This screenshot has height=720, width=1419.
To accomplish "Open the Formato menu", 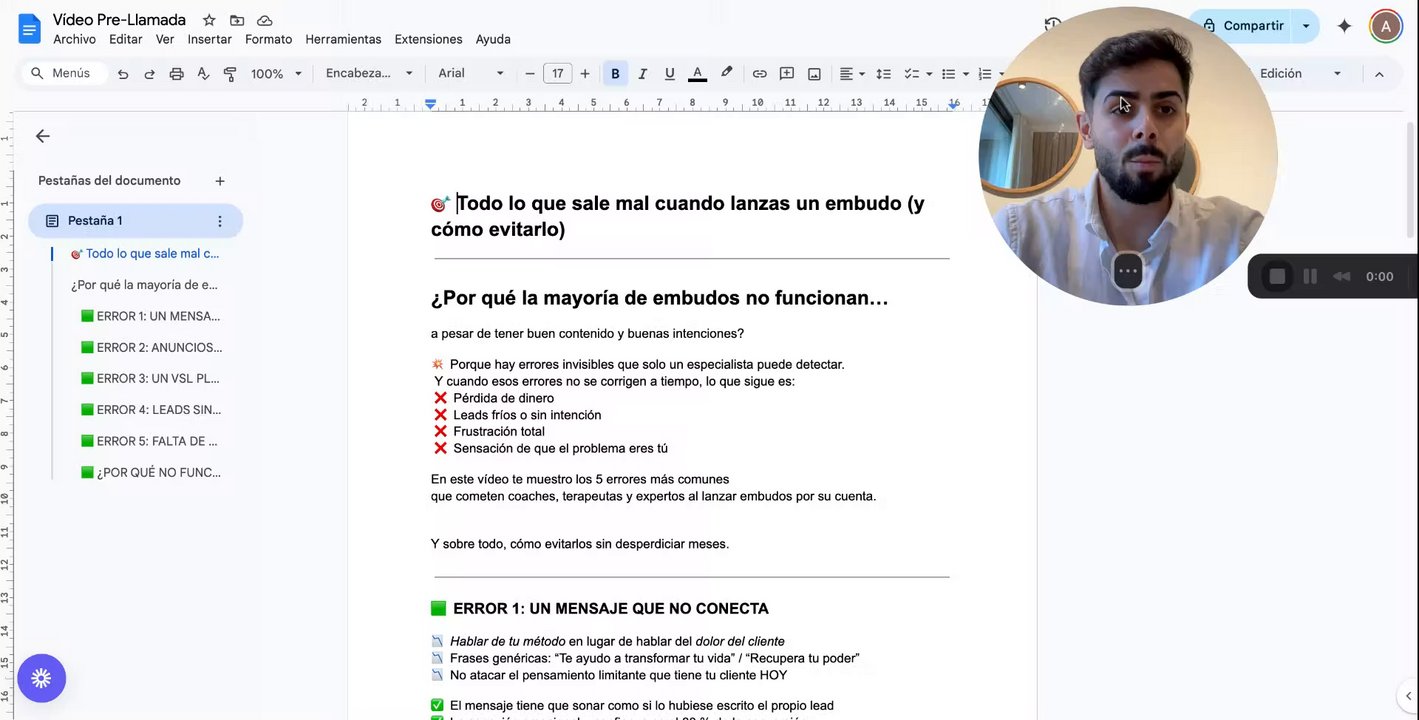I will pos(269,40).
